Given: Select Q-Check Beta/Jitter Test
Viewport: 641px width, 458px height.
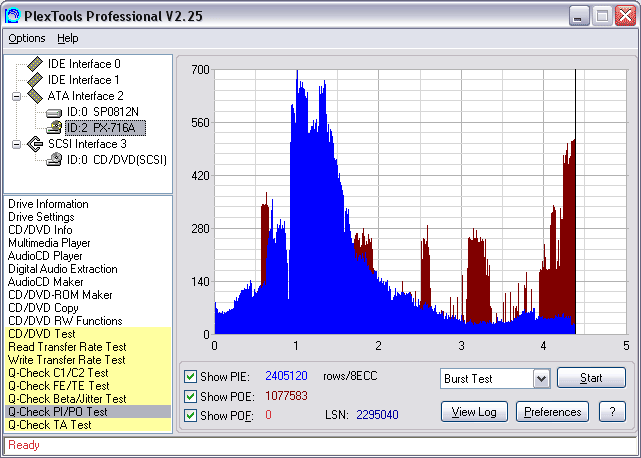Looking at the screenshot, I should (88, 399).
